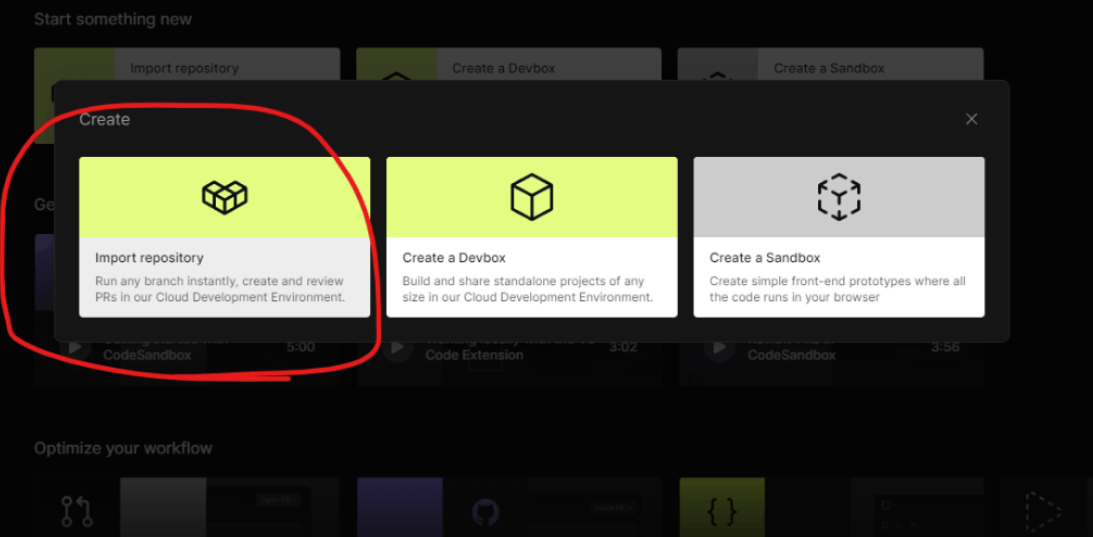
Task: Click description "Build and share standalone projects of any"
Action: click(523, 281)
